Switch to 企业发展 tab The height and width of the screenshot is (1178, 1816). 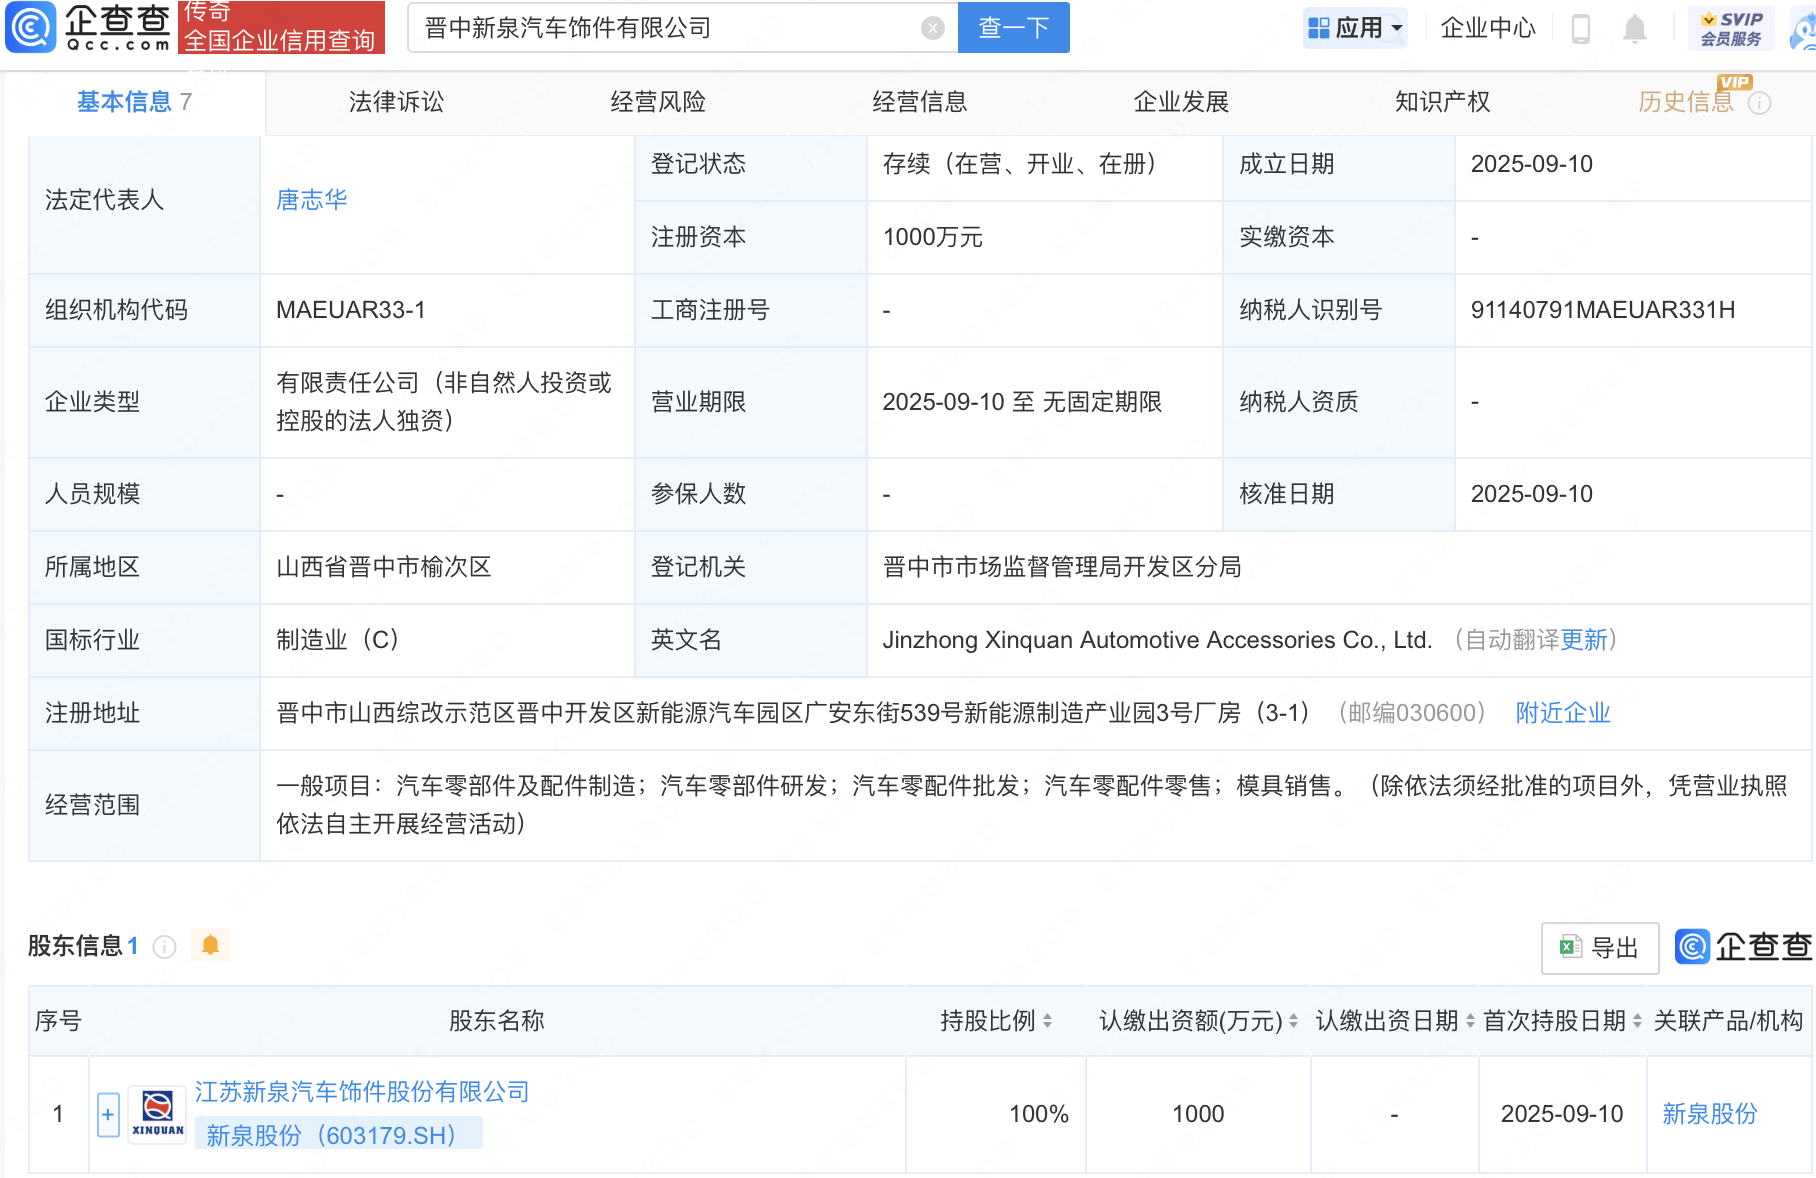[1181, 102]
